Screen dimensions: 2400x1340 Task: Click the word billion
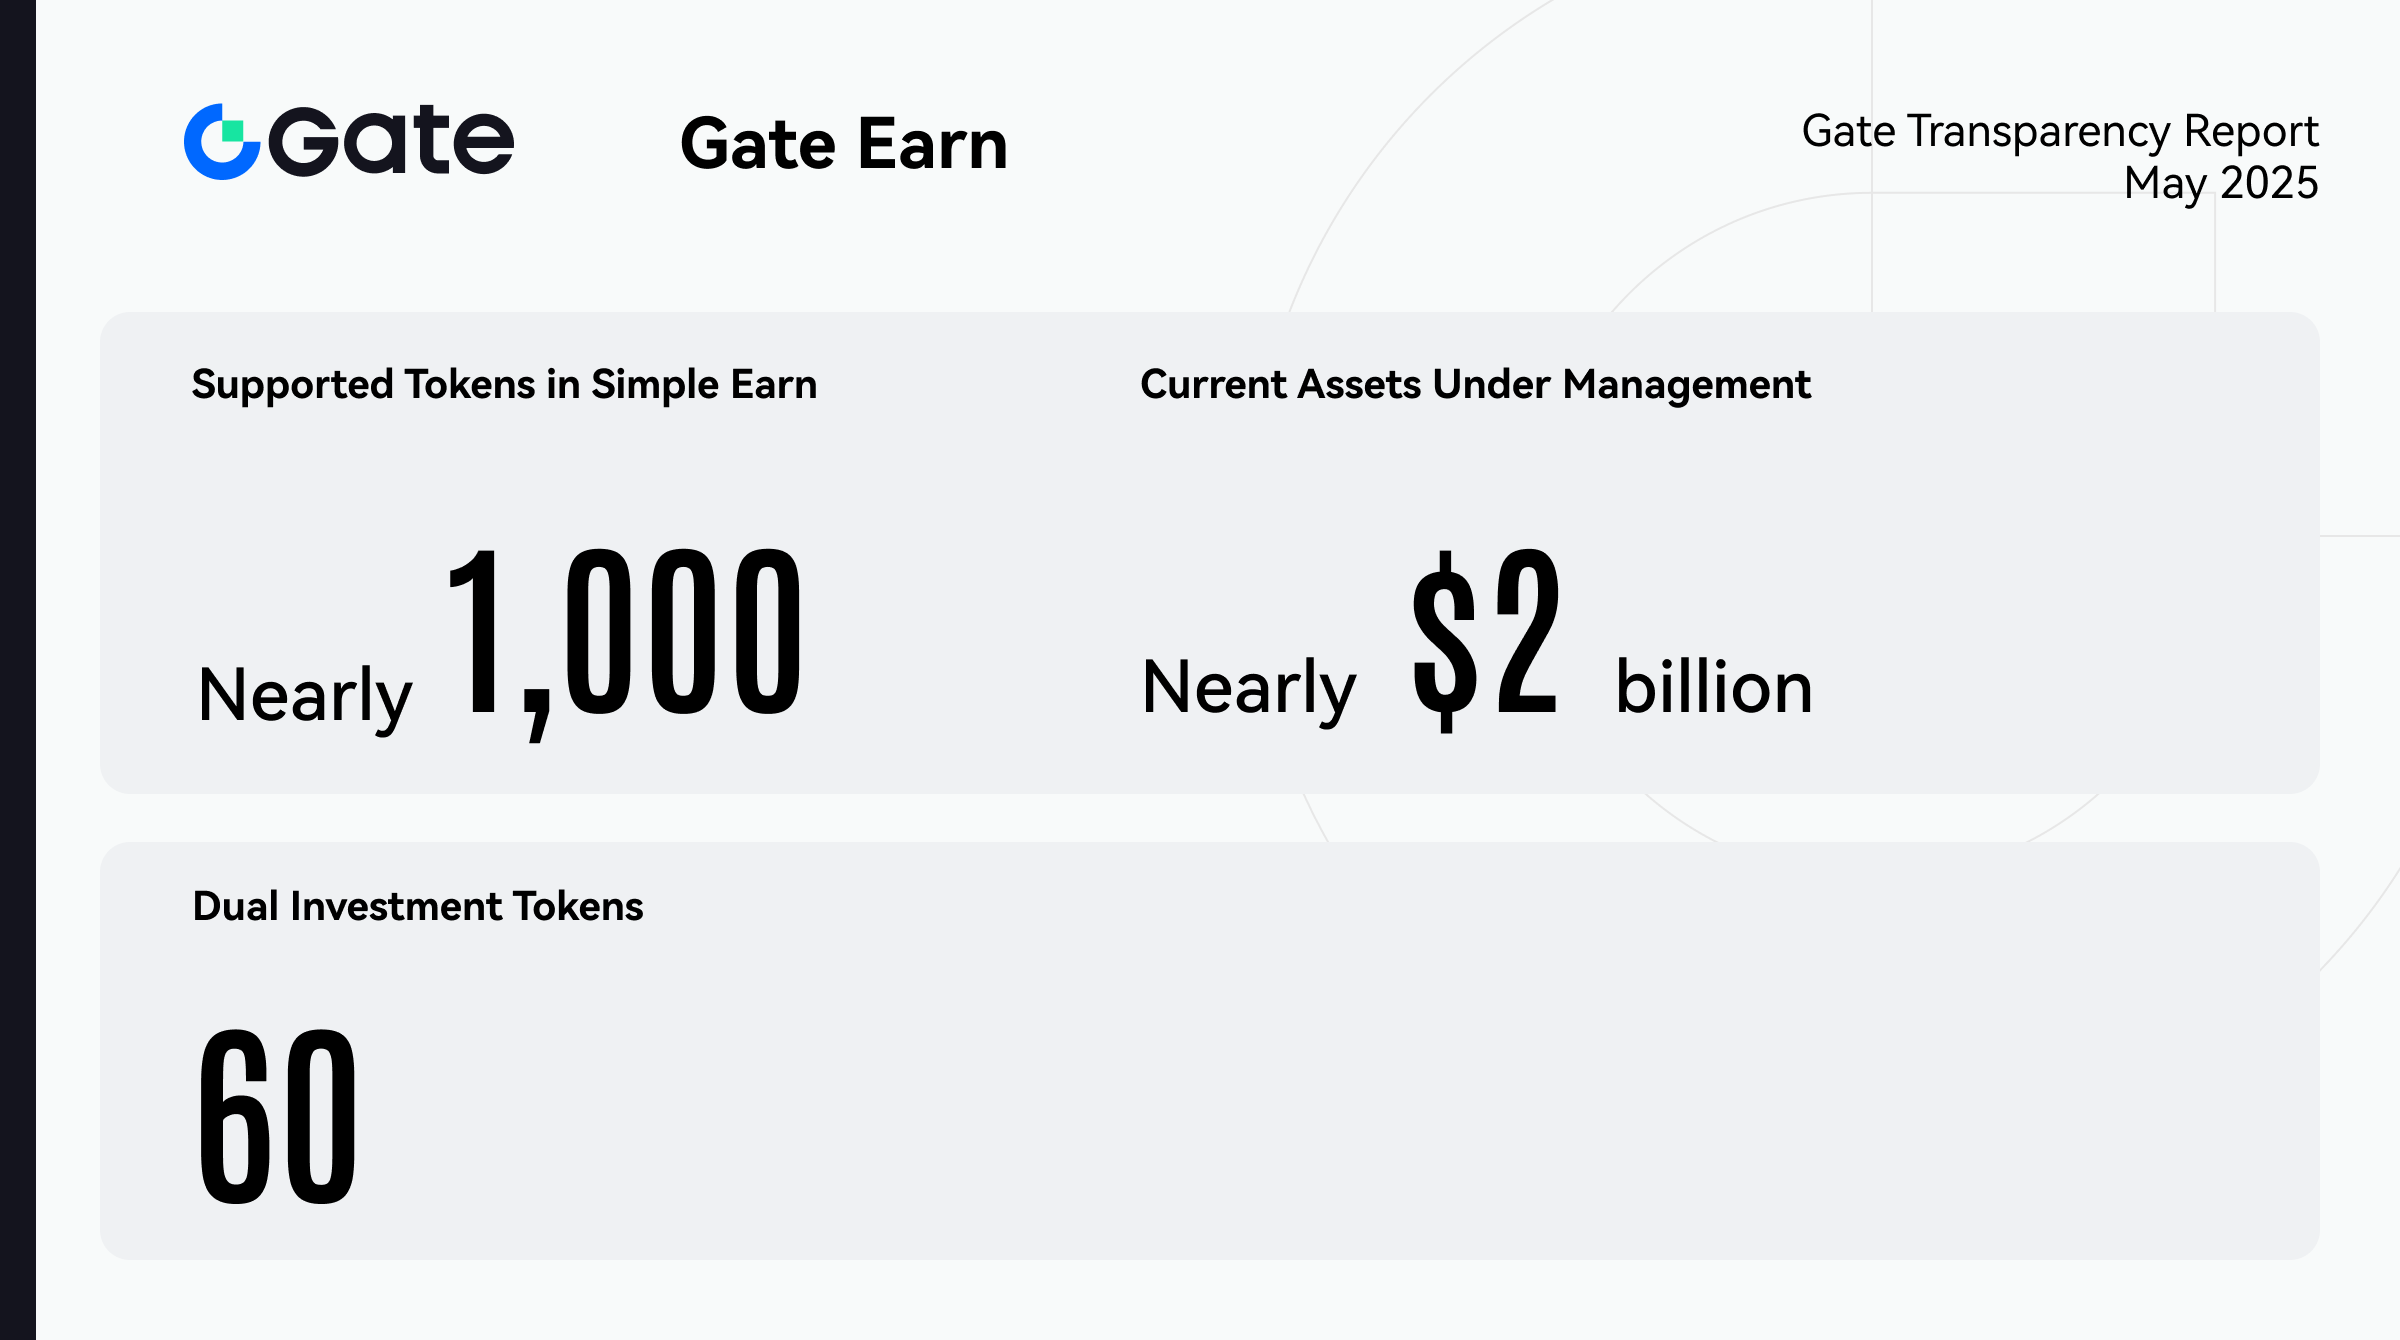(1713, 688)
